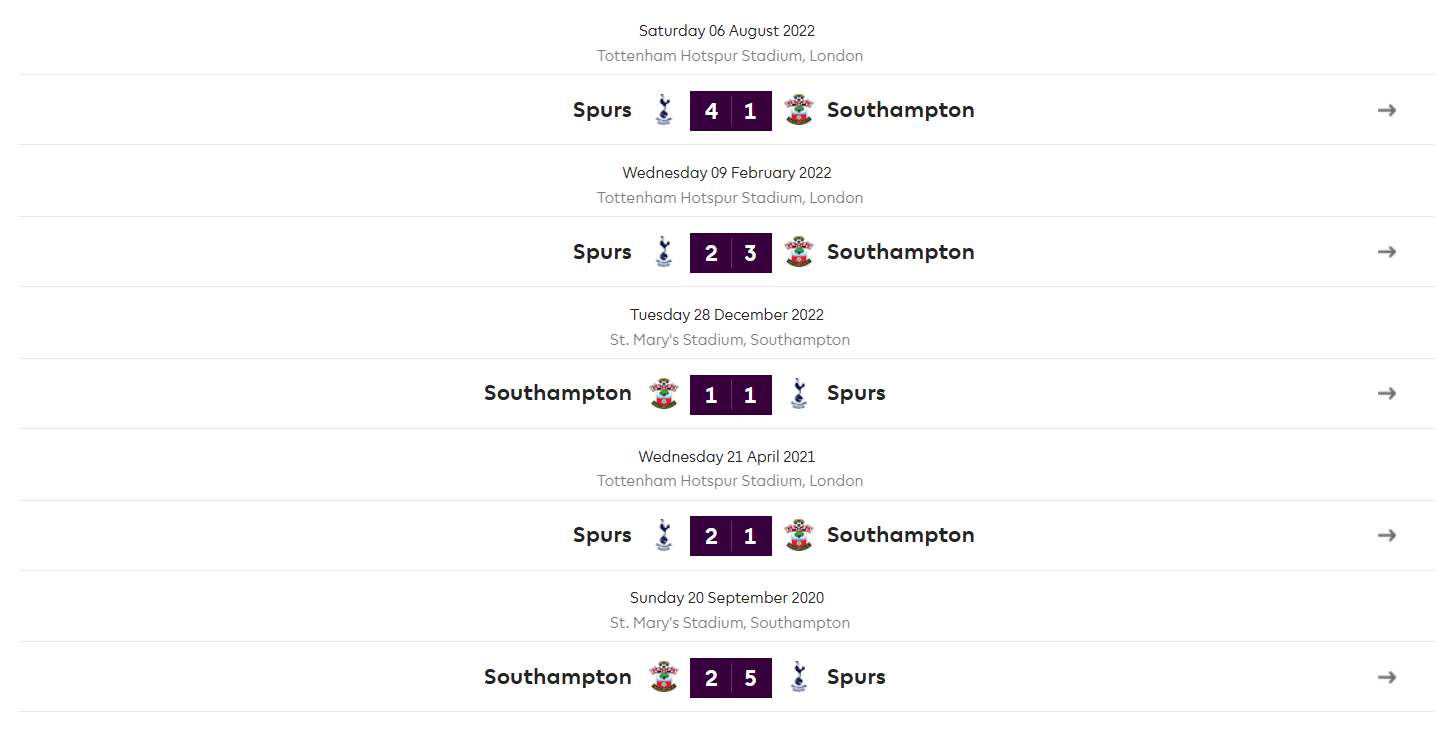Select the 1-1 score box
Screen dimensions: 1446x744
(x=731, y=395)
